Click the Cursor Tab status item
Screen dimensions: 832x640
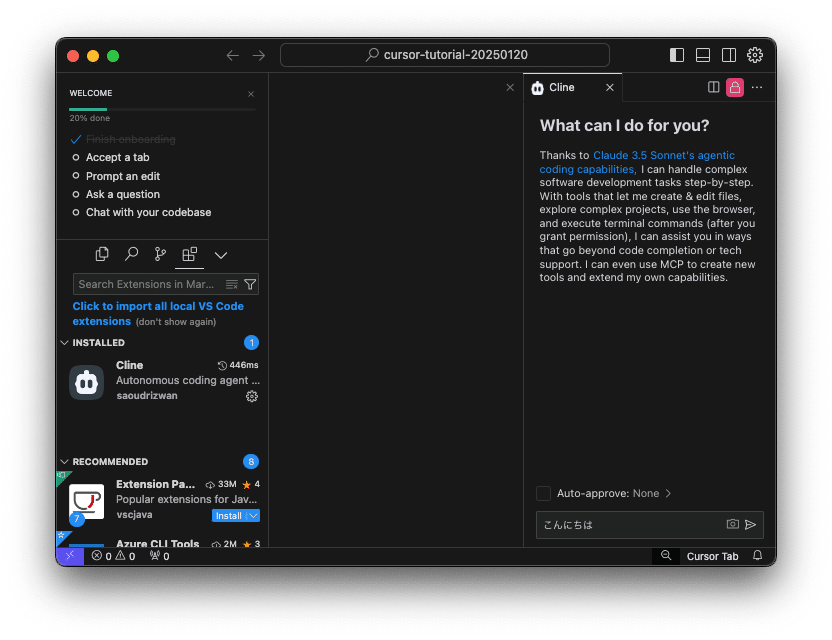click(712, 556)
